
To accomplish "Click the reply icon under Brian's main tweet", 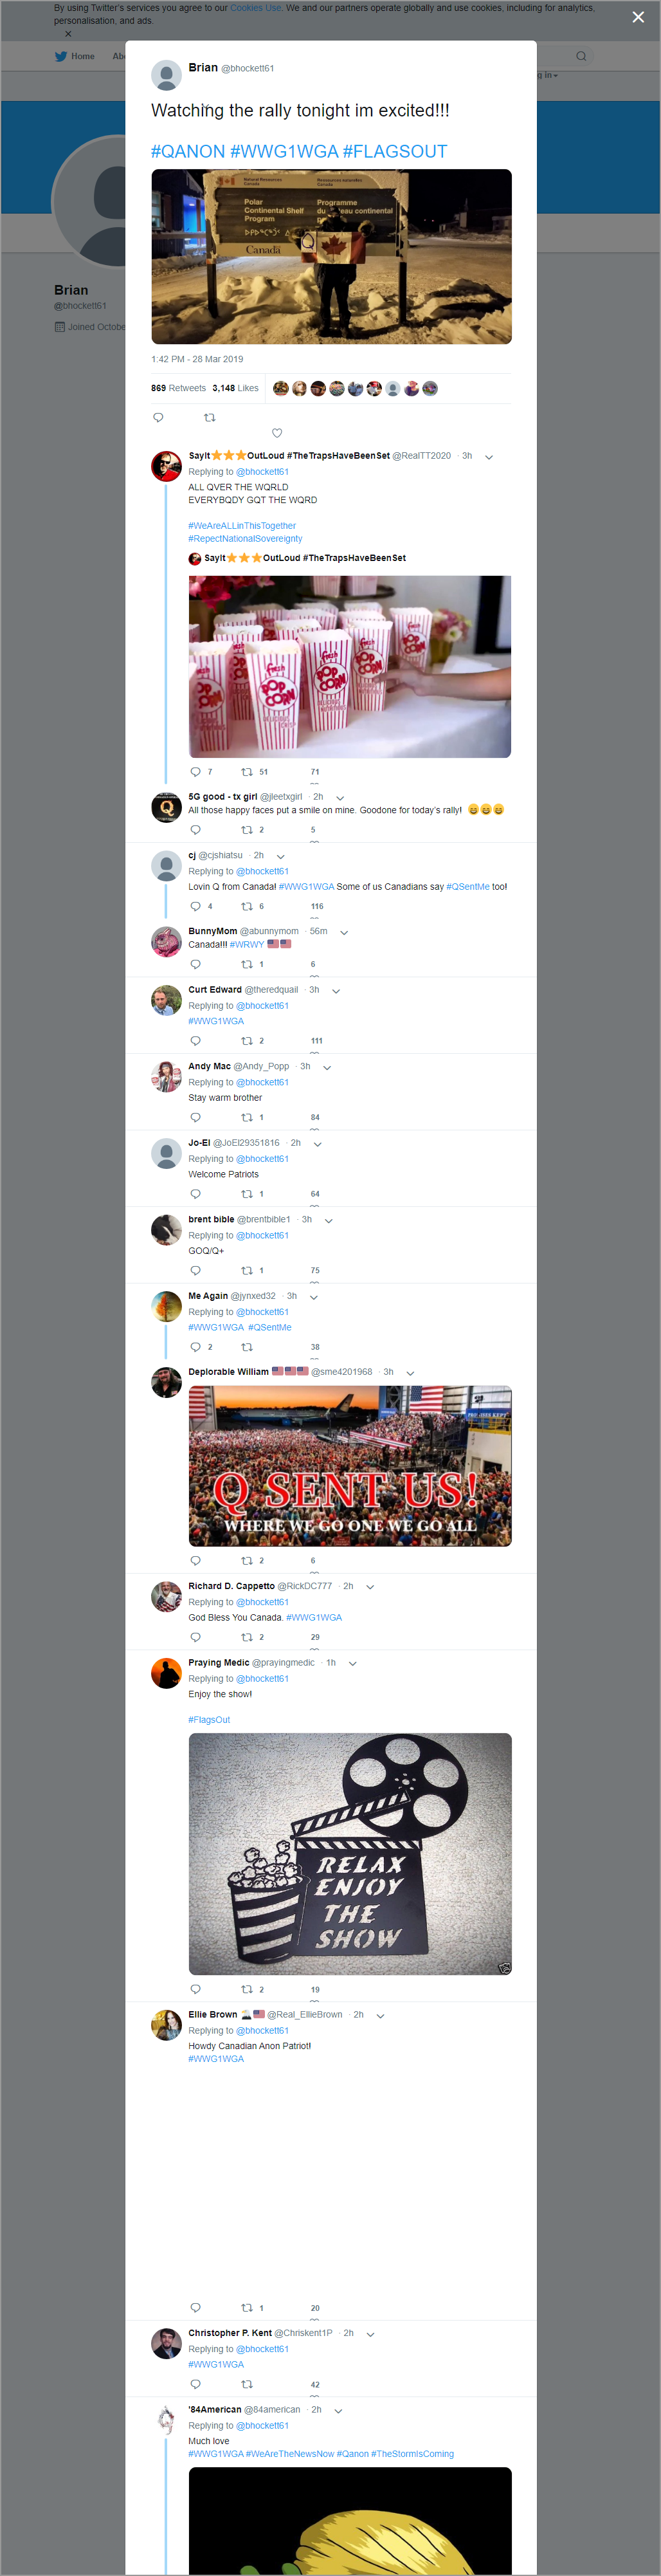I will tap(158, 418).
